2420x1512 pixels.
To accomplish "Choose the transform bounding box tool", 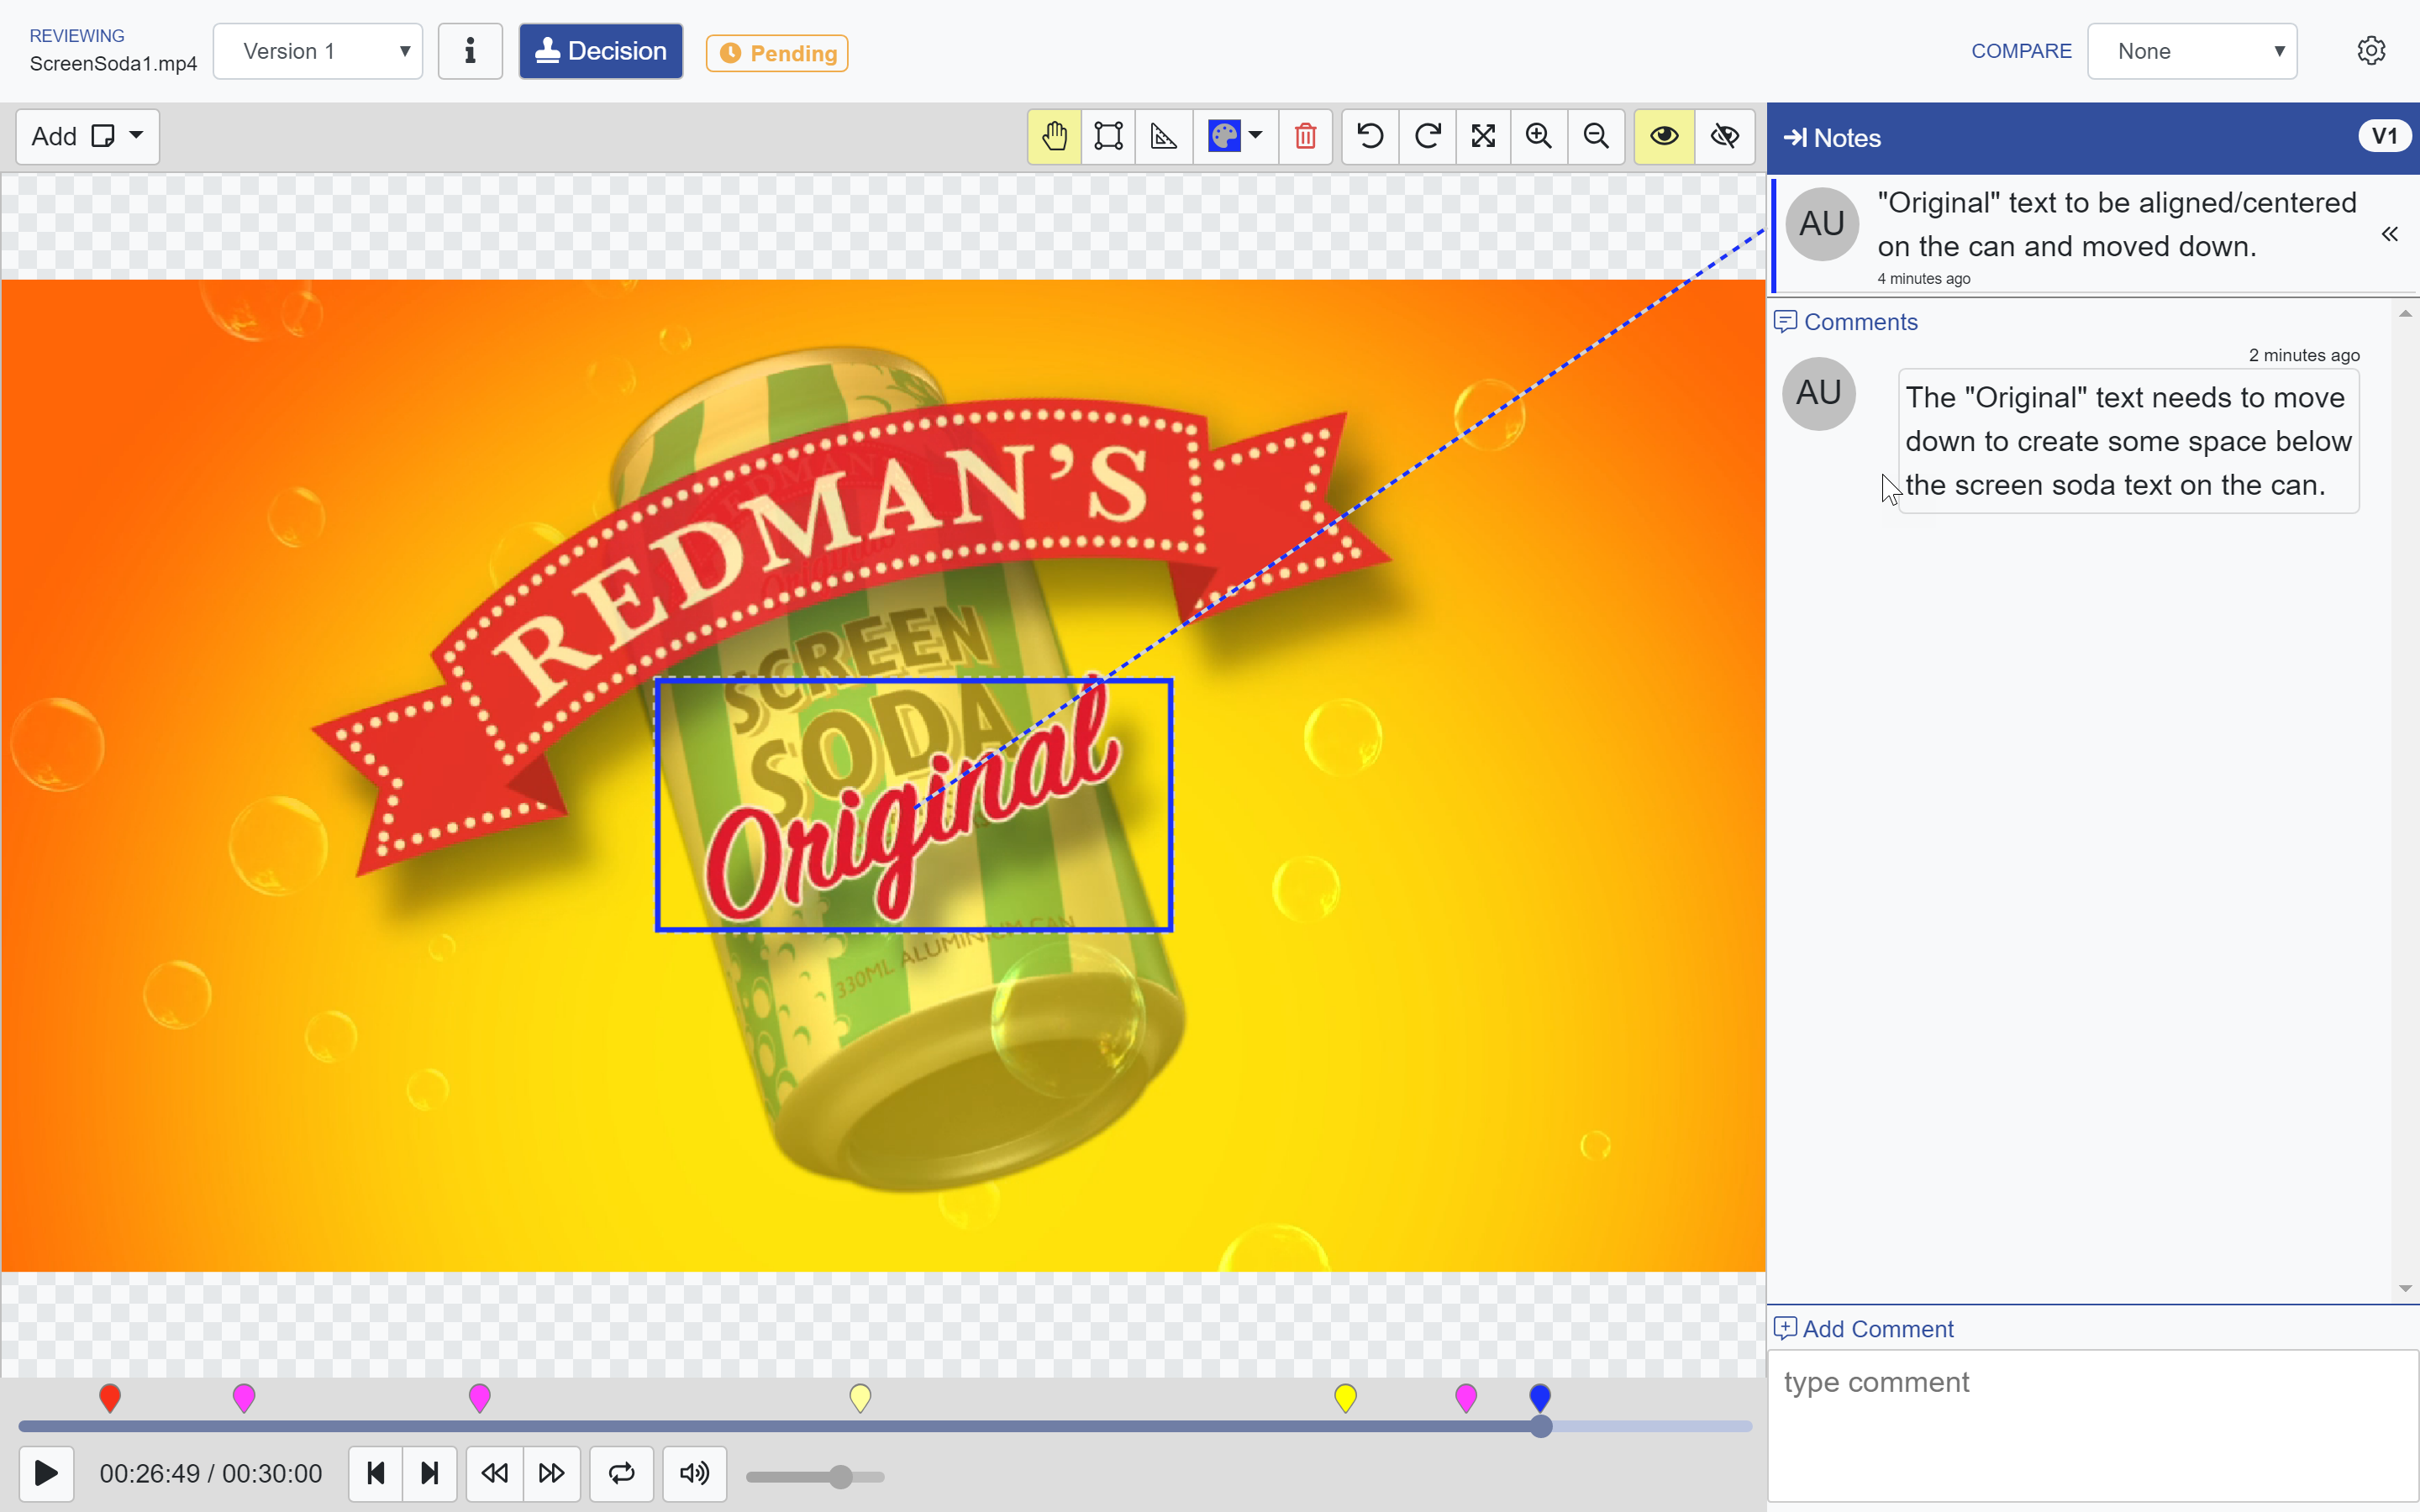I will click(1108, 136).
